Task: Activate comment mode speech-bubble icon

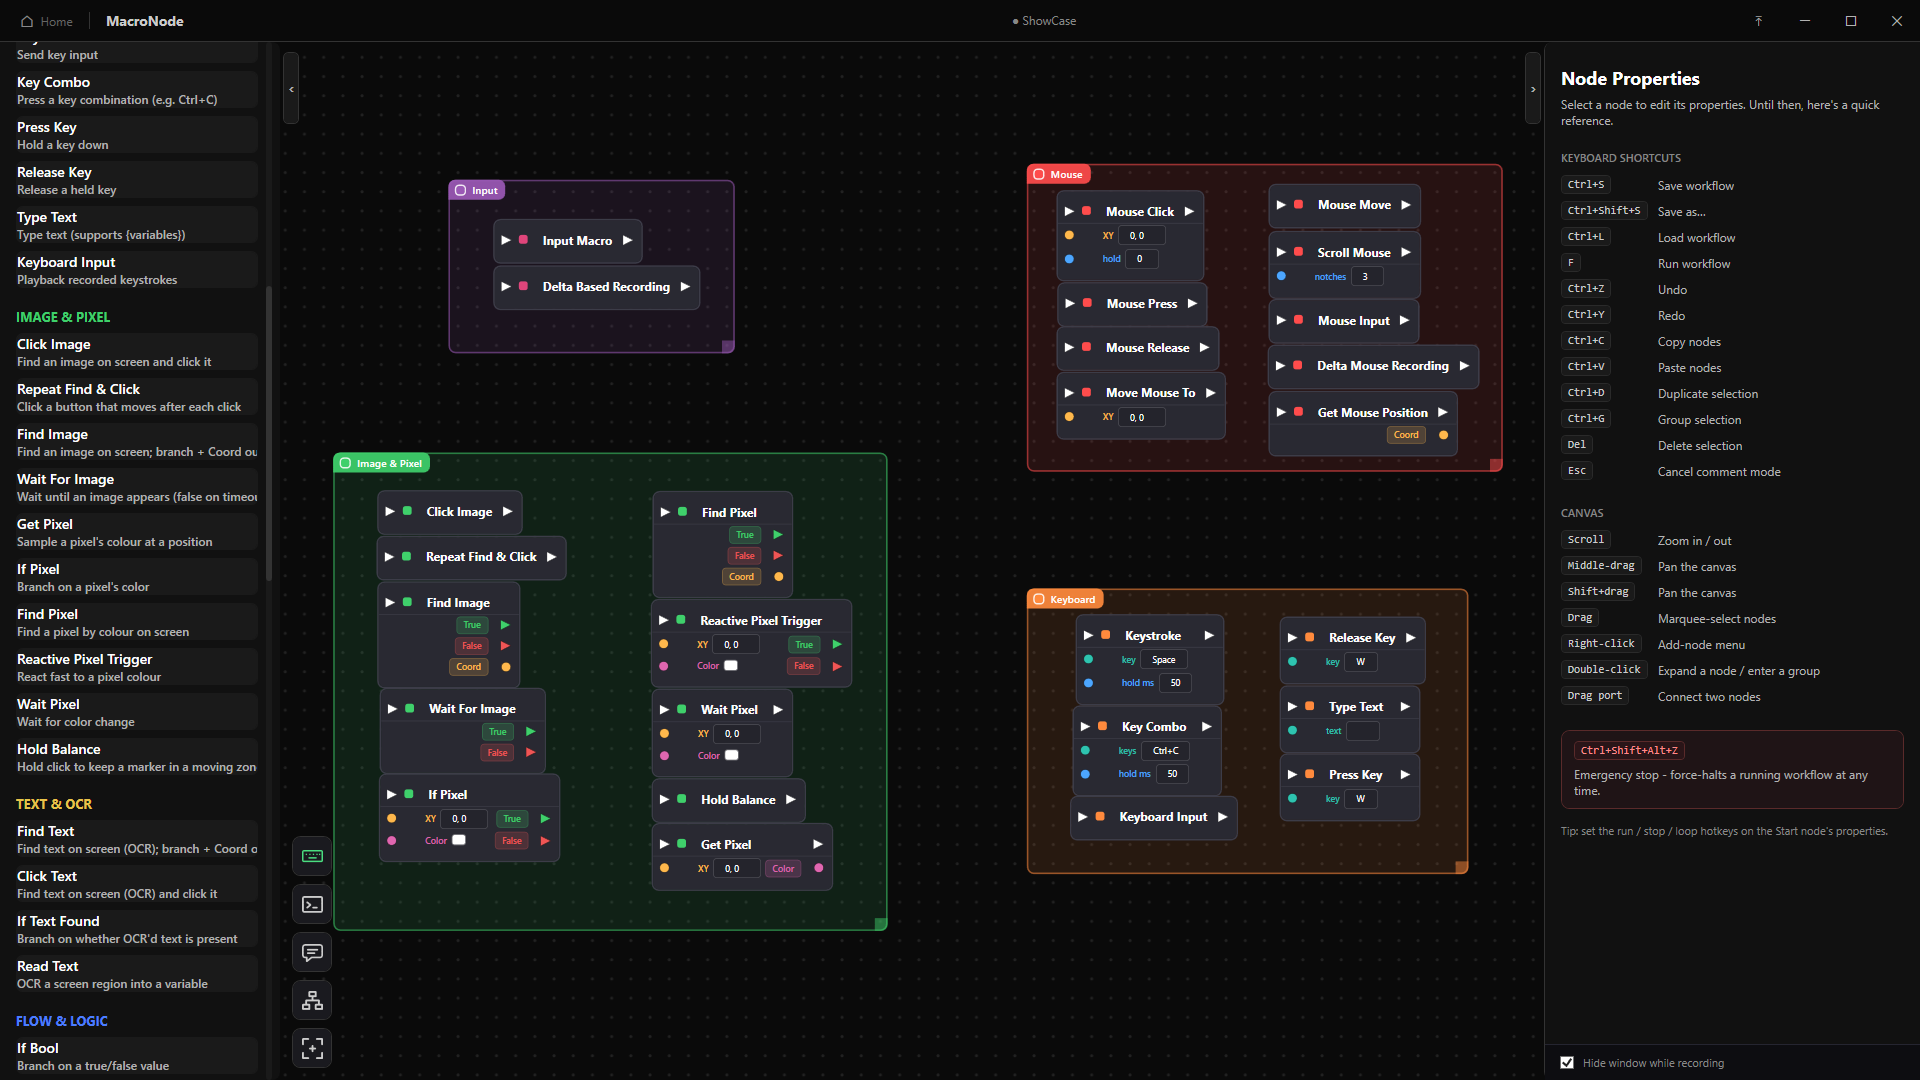Action: click(x=312, y=952)
